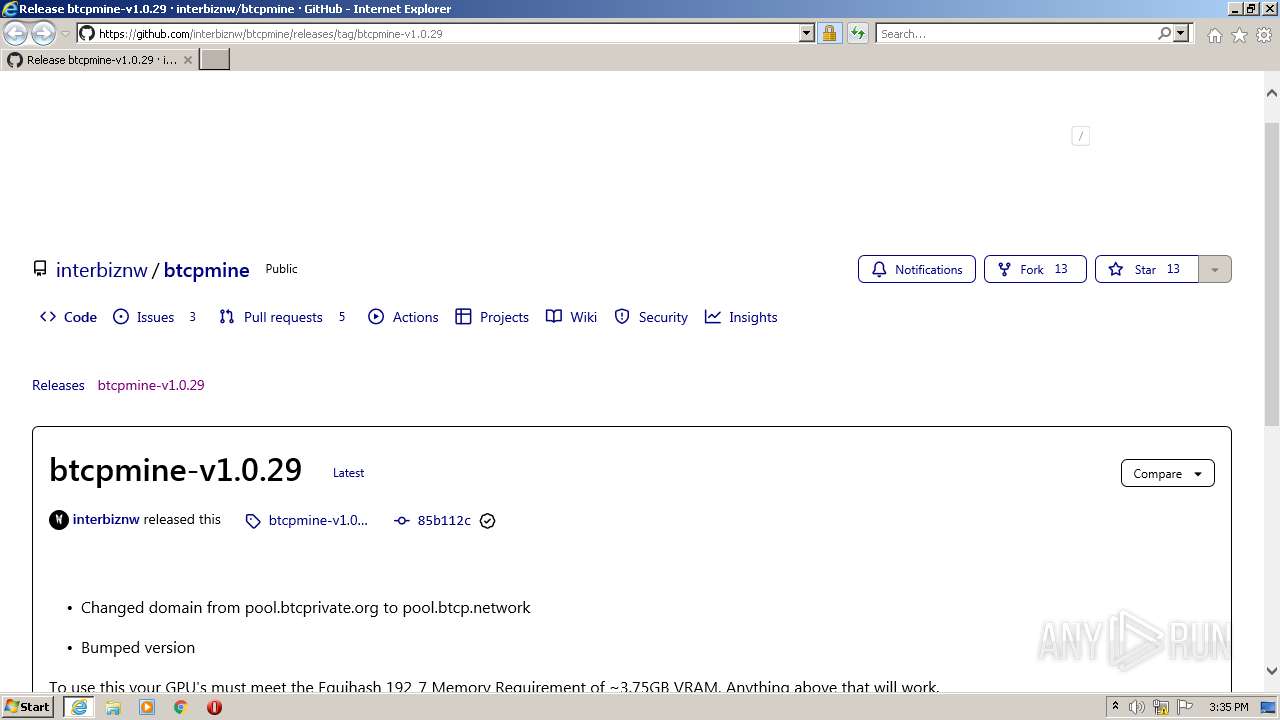Open the browser Home icon
The width and height of the screenshot is (1280, 720).
(1214, 35)
